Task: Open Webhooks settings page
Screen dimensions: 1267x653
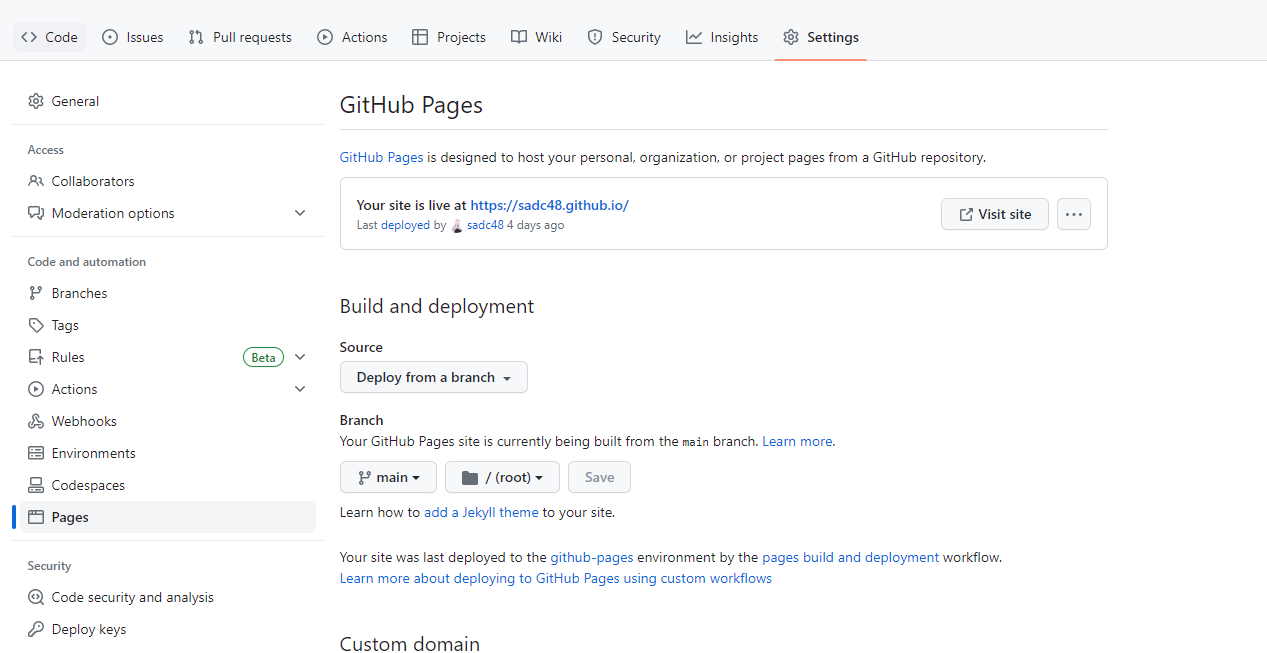Action: [x=168, y=421]
